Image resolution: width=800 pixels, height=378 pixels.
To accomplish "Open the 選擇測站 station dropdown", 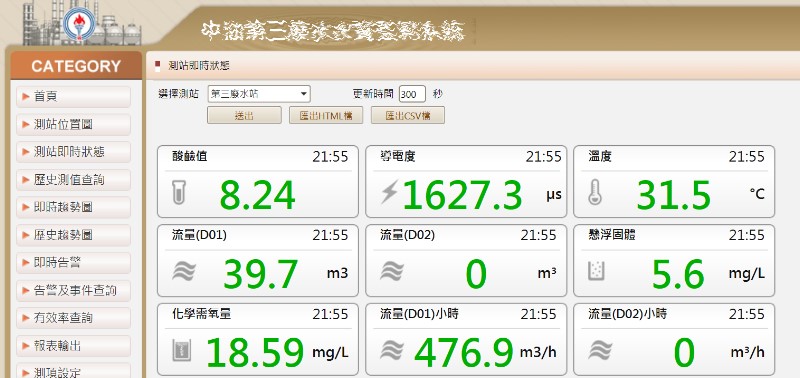I will pos(259,94).
